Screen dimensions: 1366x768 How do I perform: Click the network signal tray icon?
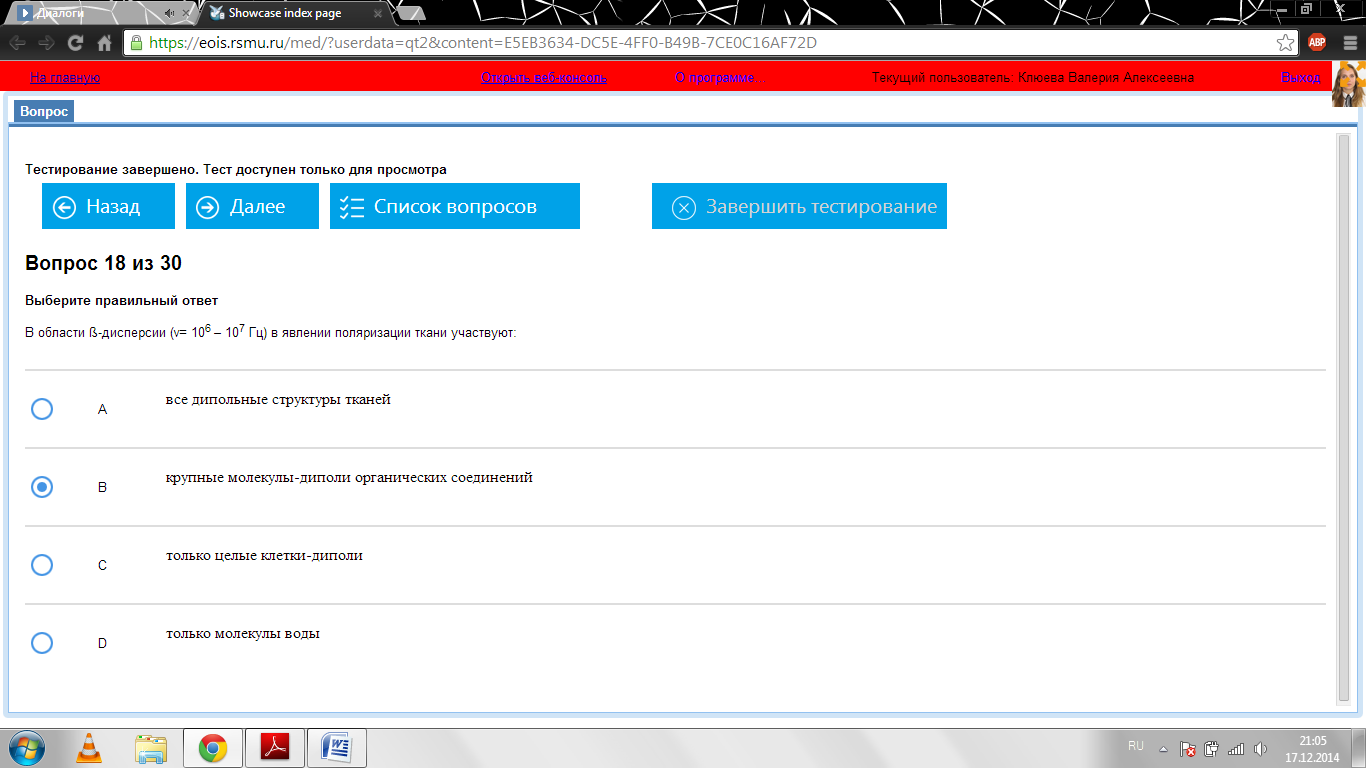[x=1236, y=748]
